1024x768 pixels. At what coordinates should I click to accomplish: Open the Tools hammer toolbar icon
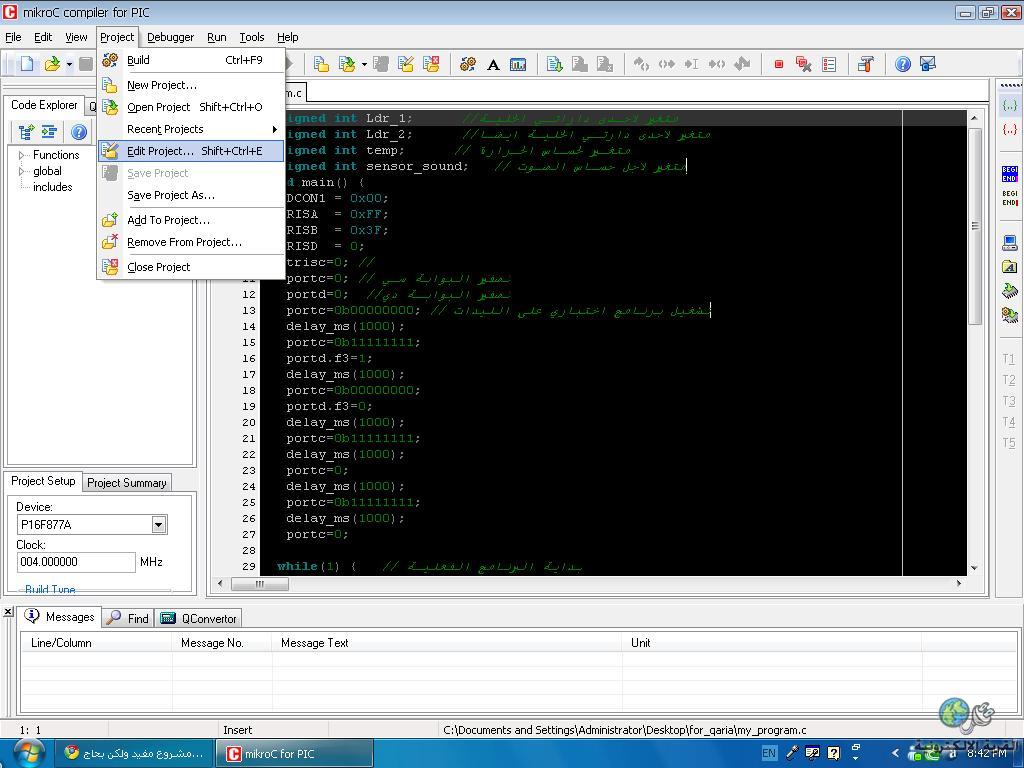click(x=866, y=63)
